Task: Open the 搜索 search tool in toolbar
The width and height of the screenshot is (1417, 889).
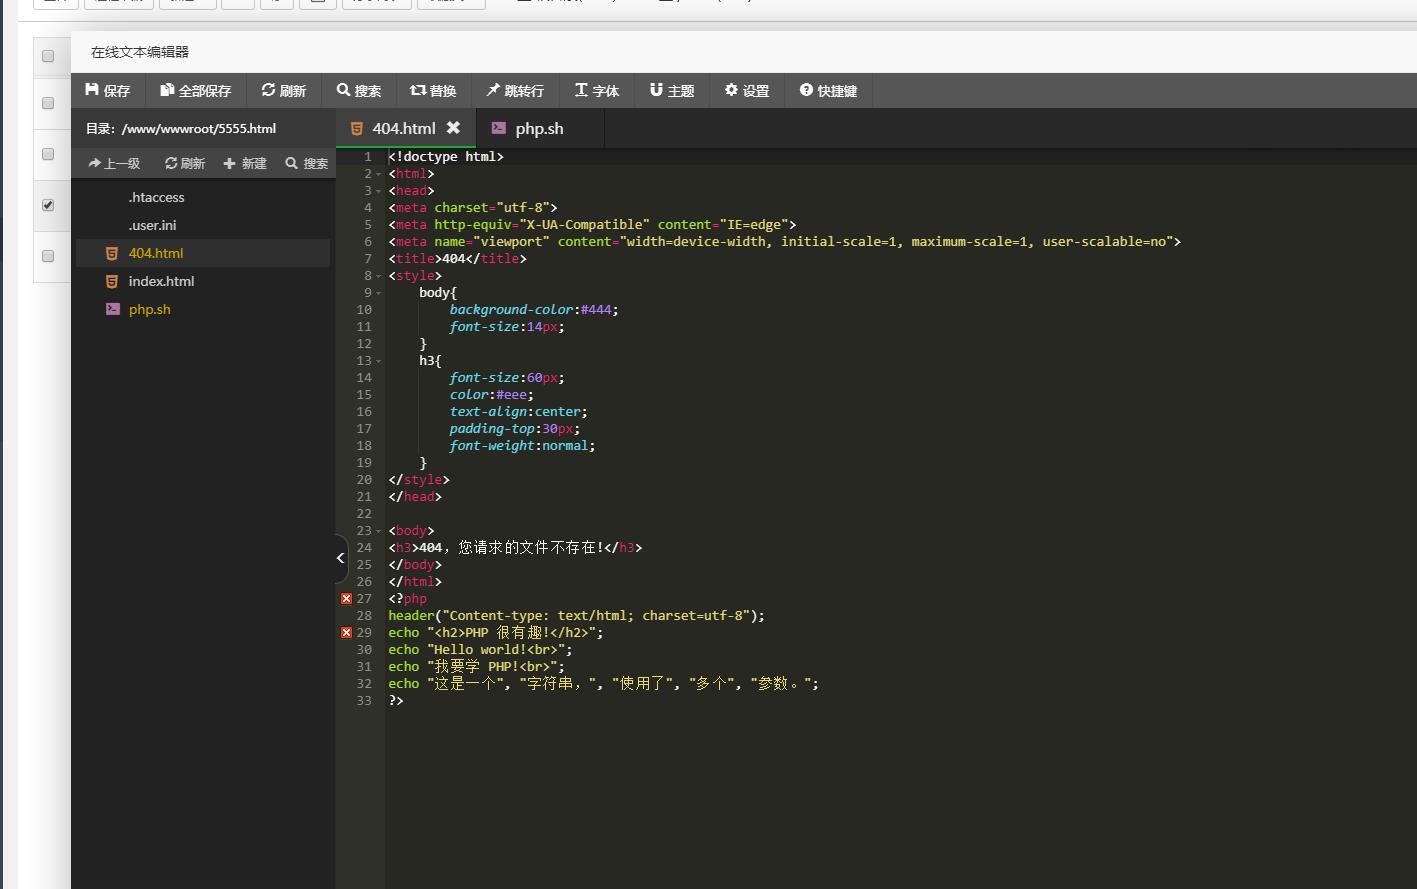Action: pyautogui.click(x=359, y=91)
